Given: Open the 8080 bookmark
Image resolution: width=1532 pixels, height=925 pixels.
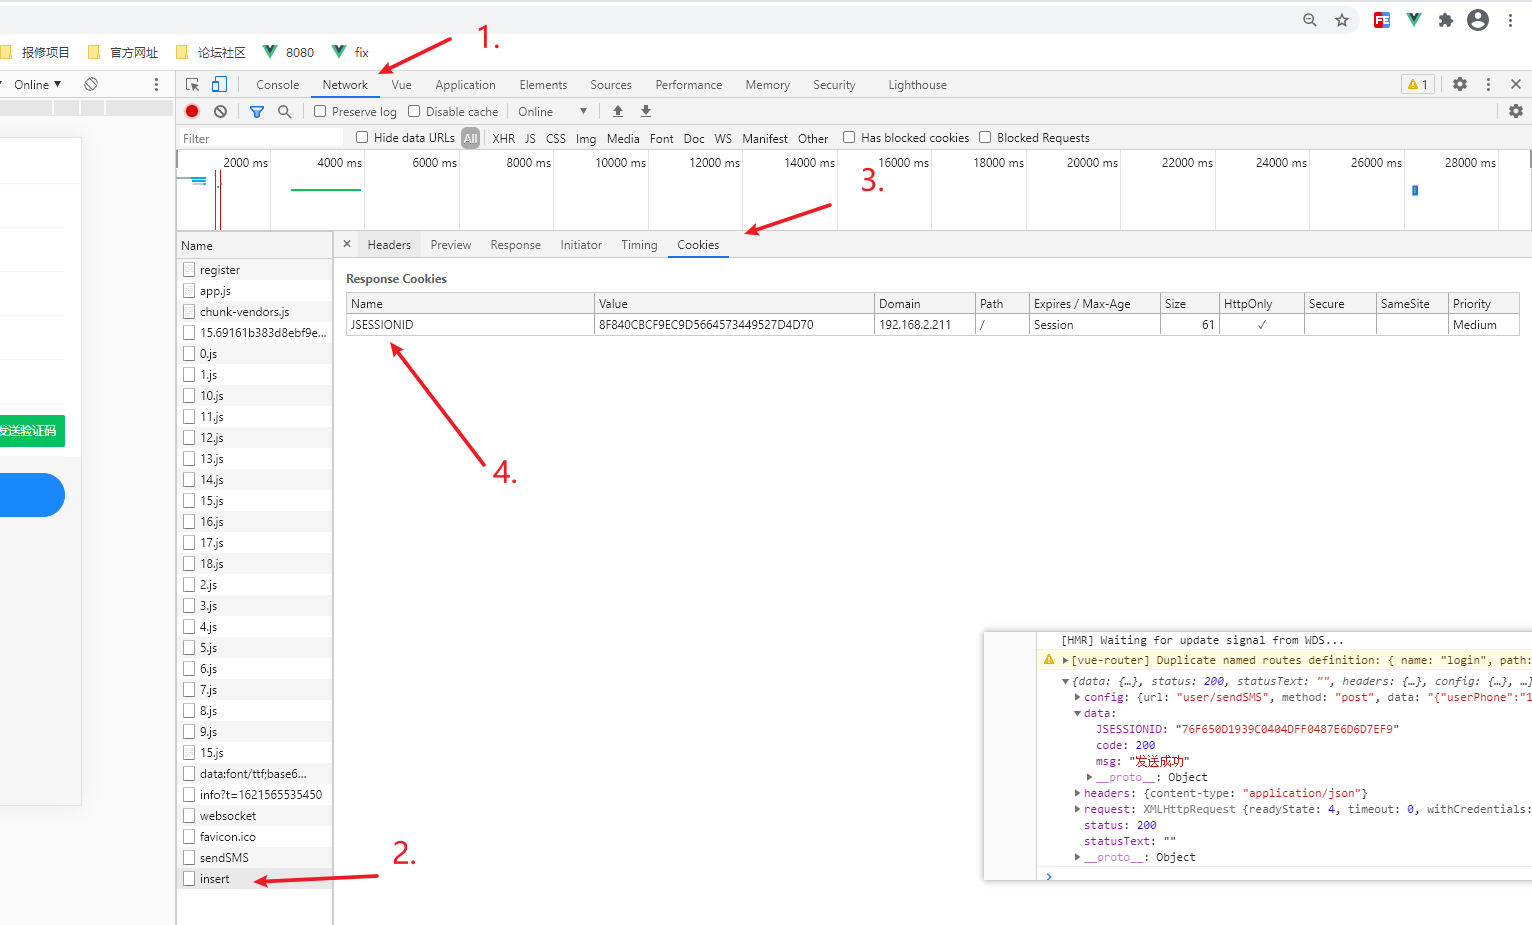Looking at the screenshot, I should (288, 52).
